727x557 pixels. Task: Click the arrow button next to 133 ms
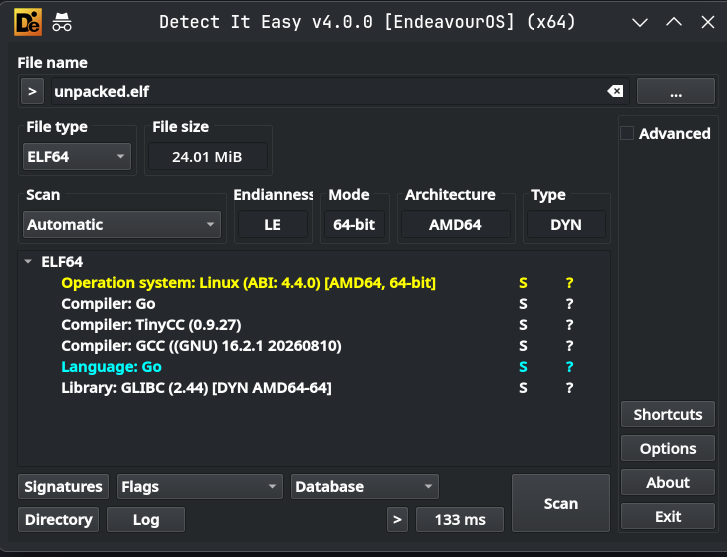[x=397, y=519]
